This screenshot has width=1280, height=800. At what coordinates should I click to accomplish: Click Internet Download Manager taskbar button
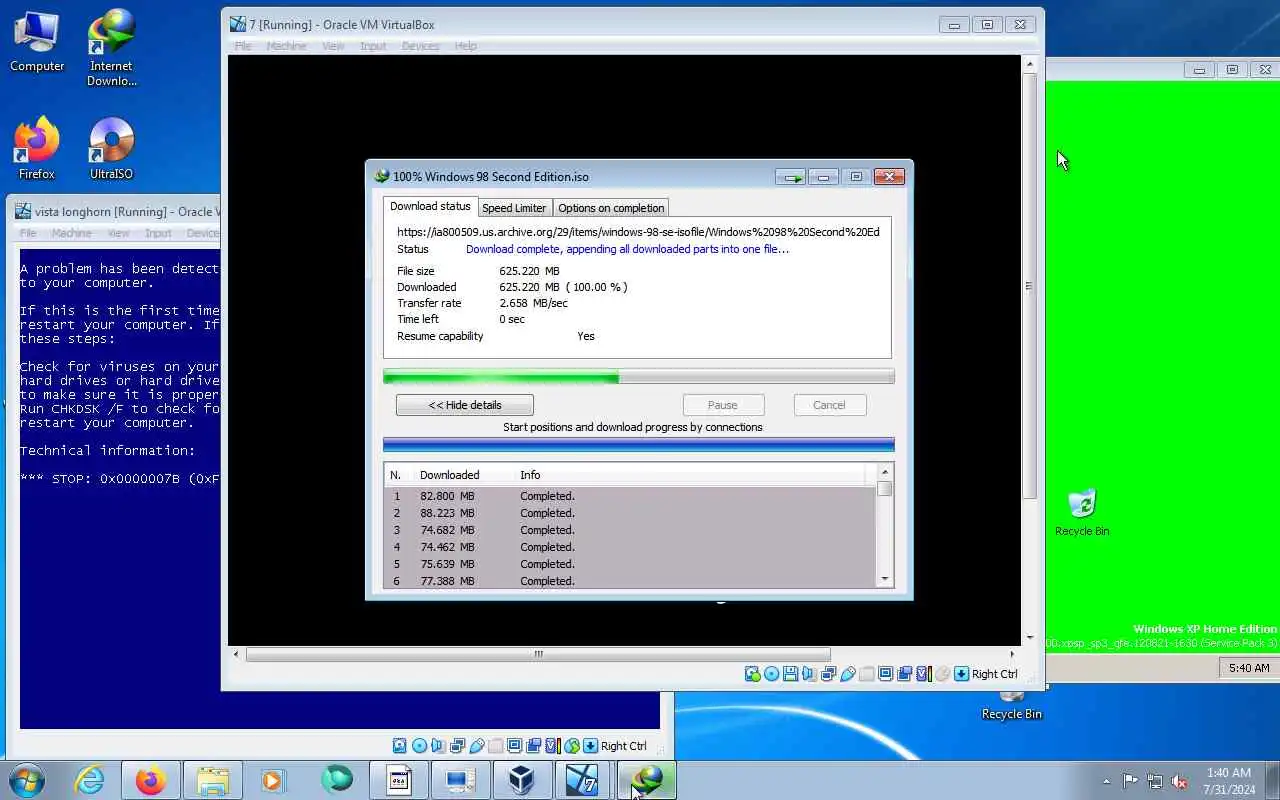(x=647, y=780)
